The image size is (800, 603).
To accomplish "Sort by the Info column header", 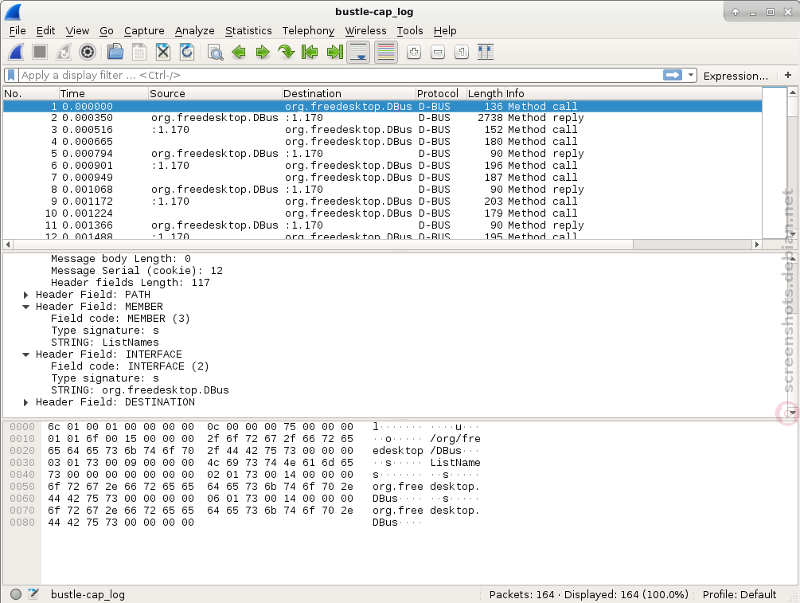I will click(633, 93).
